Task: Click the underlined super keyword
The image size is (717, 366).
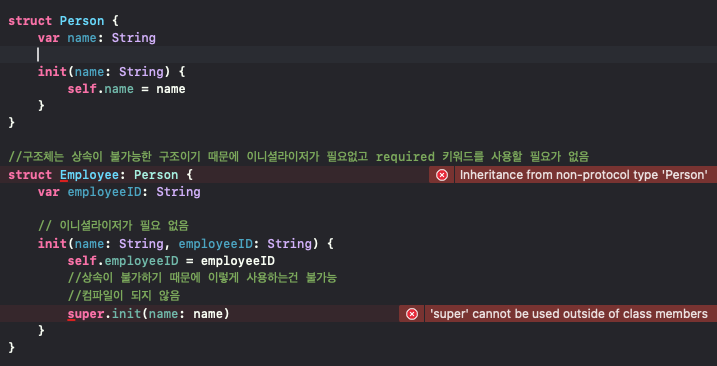Action: (x=86, y=314)
